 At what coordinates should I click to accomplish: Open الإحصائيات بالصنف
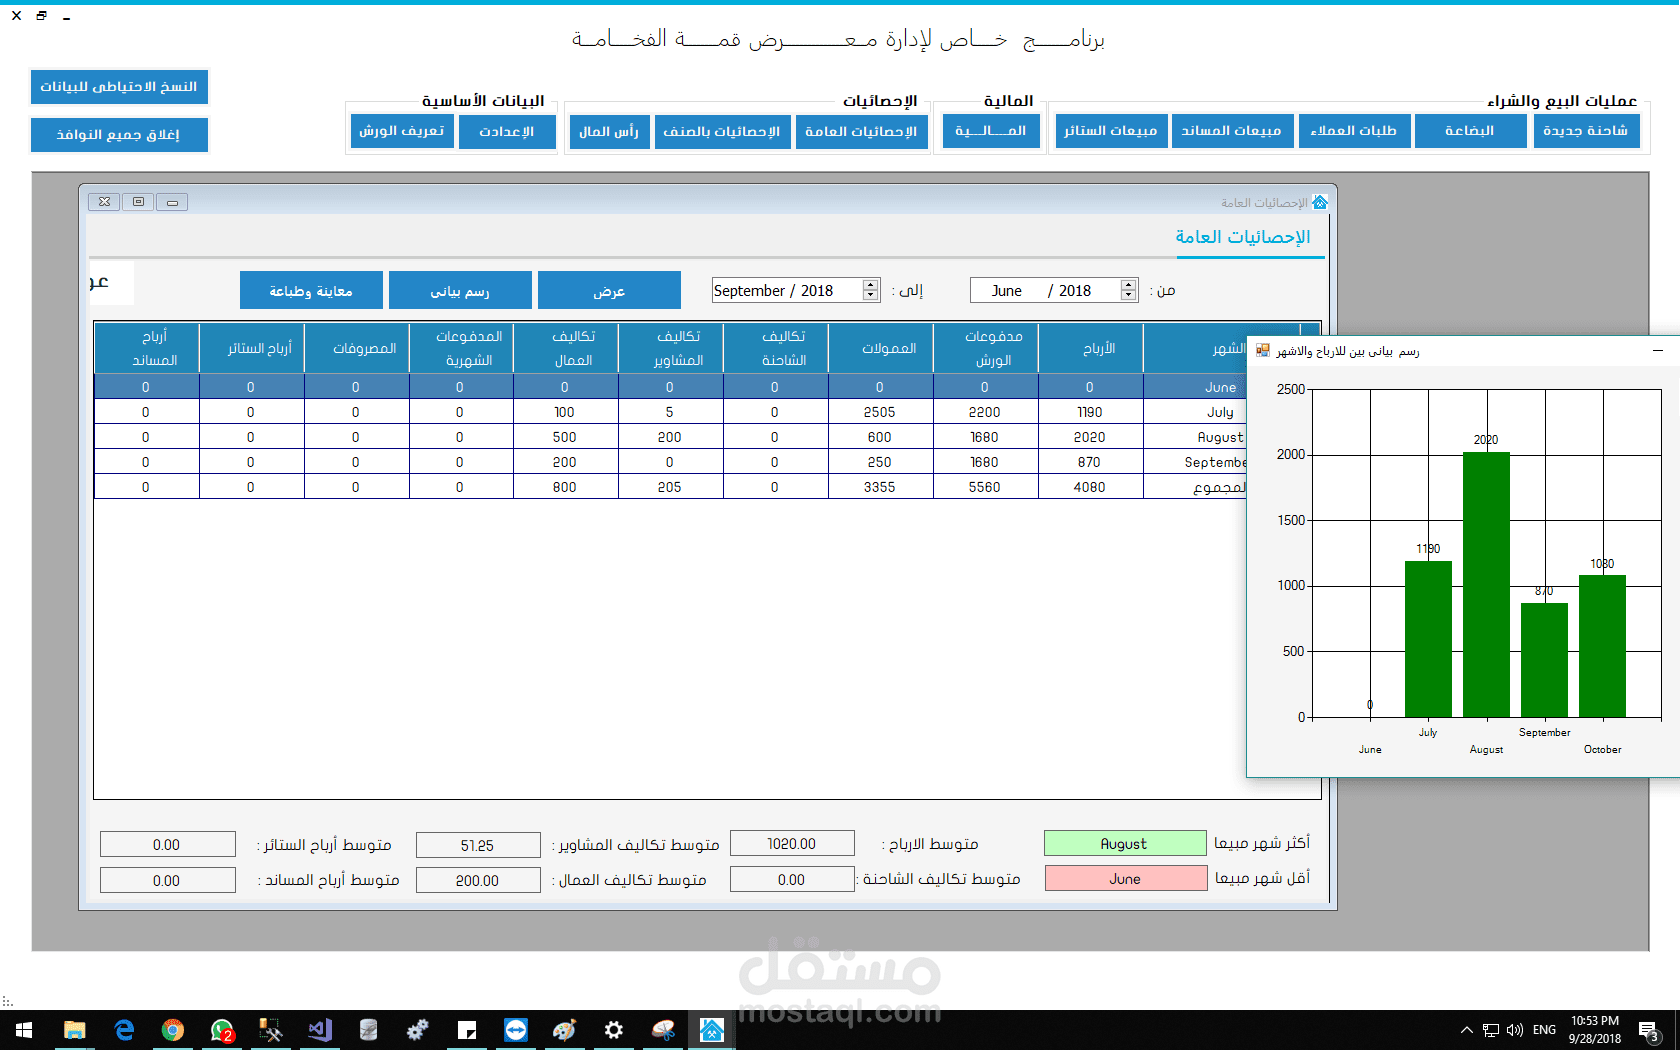pos(721,131)
